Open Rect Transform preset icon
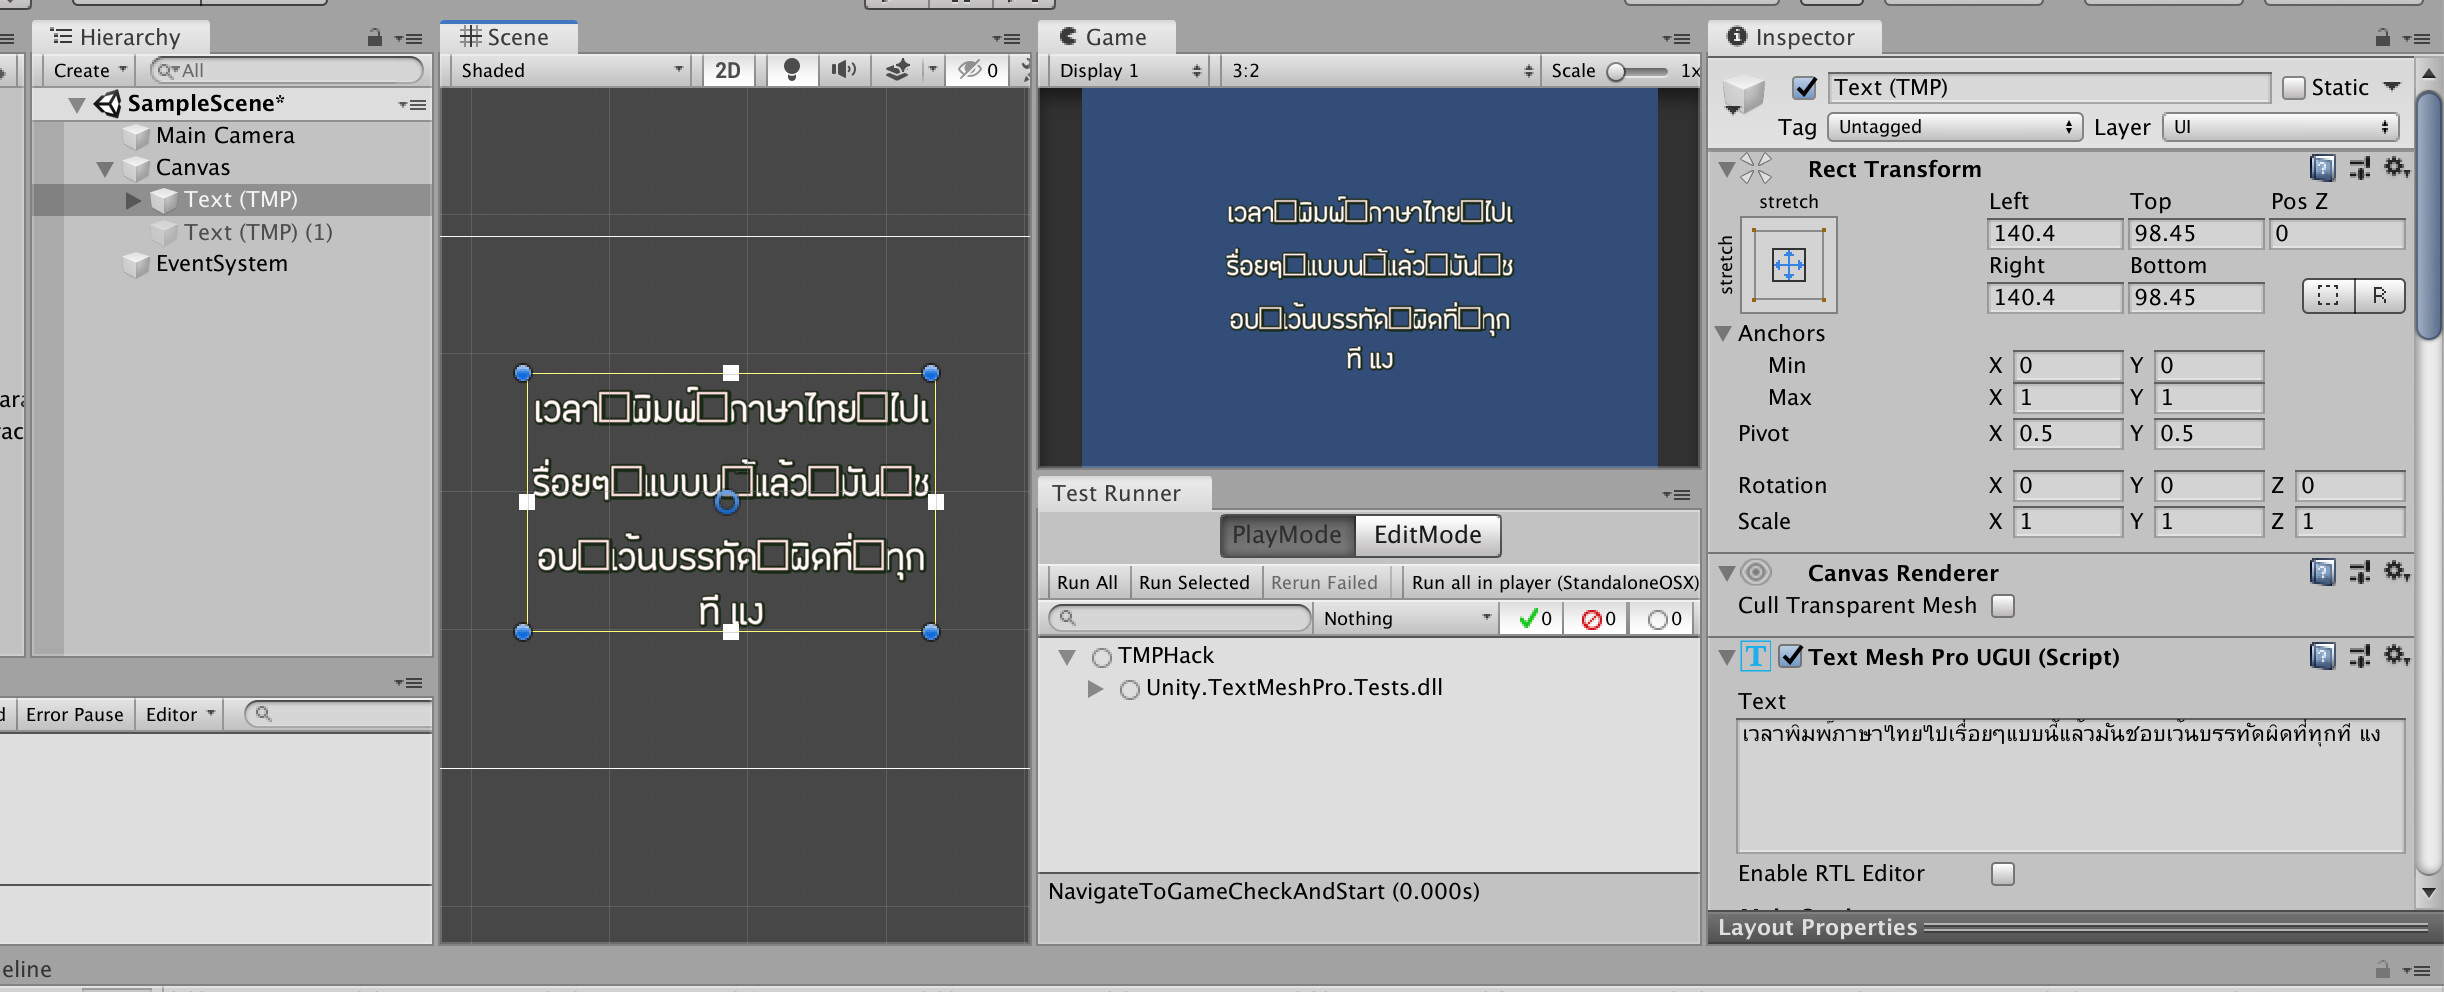Viewport: 2444px width, 992px height. (x=2360, y=168)
